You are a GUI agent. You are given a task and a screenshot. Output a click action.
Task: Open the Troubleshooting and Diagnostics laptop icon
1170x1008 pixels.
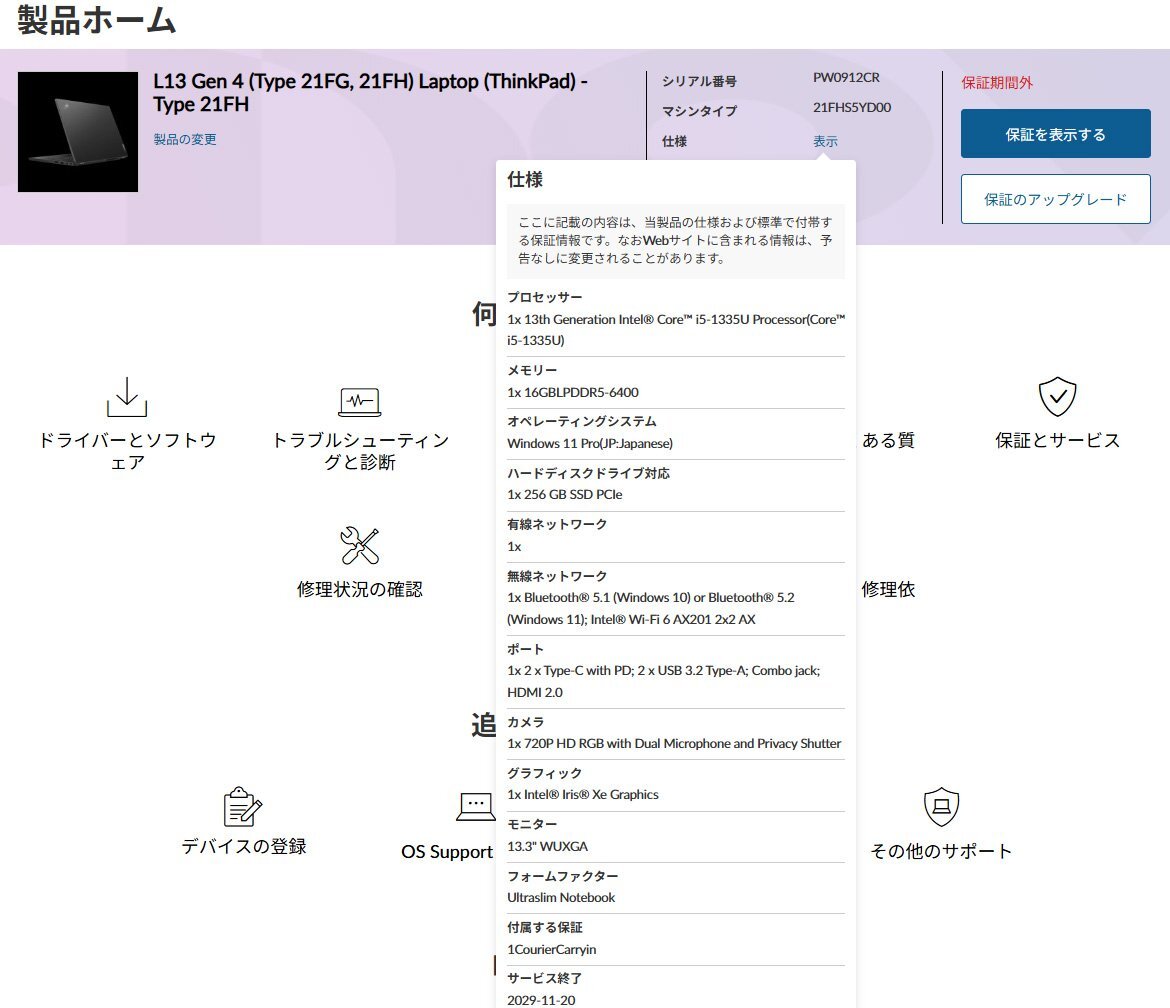point(360,402)
